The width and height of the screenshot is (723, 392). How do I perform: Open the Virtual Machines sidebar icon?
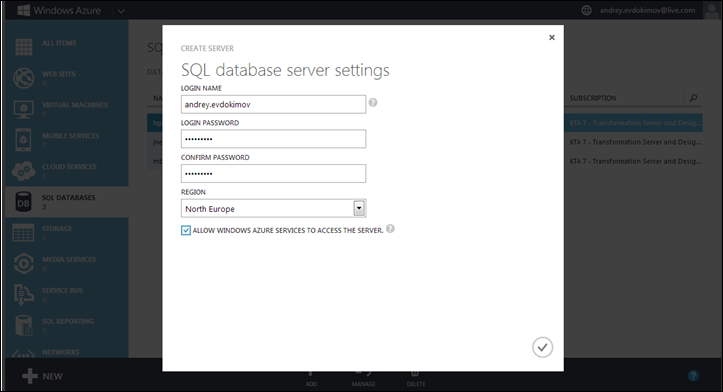point(24,109)
